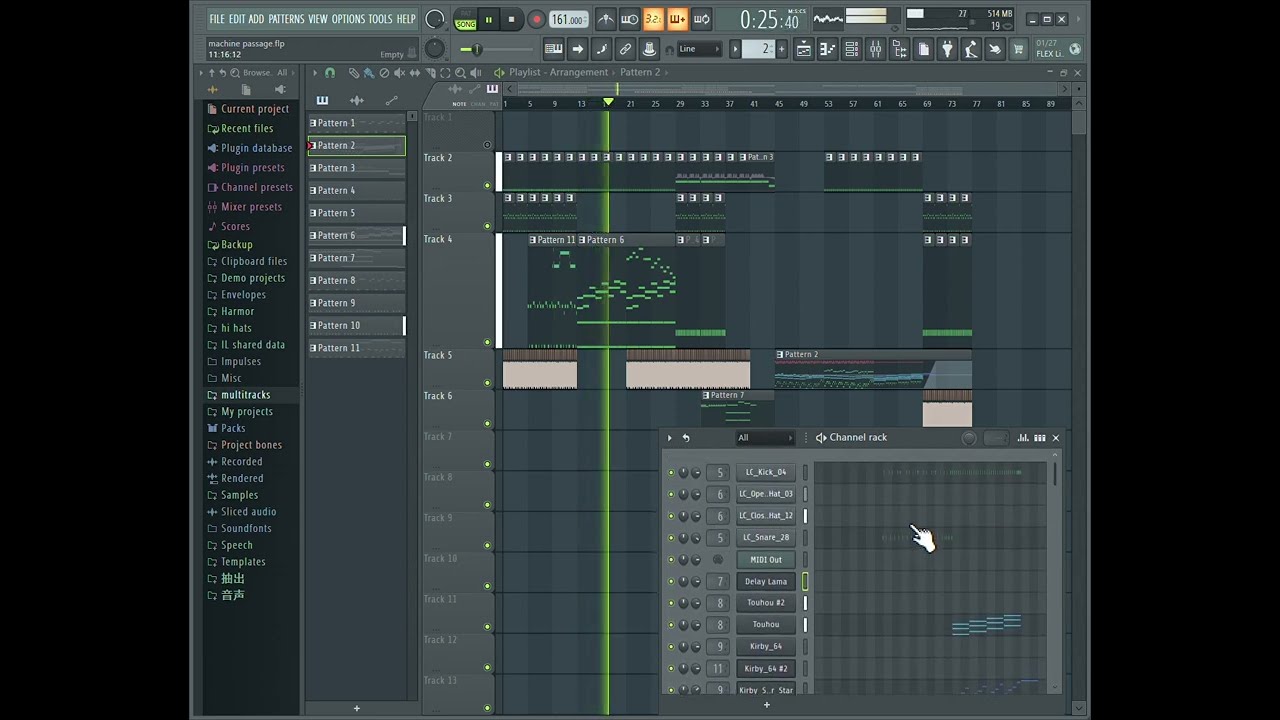Toggle Track 5 mute indicator
This screenshot has width=1280, height=720.
488,383
